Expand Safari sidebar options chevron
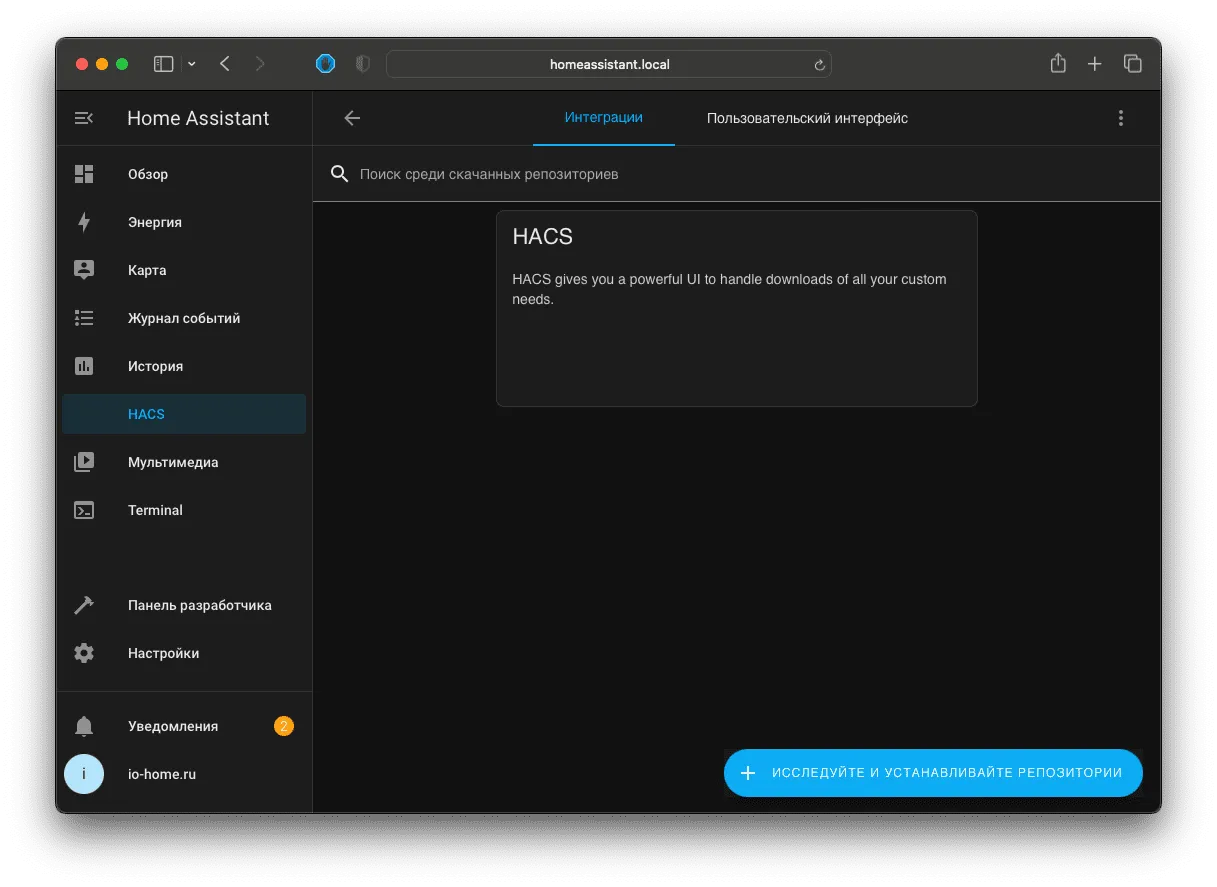 tap(192, 64)
